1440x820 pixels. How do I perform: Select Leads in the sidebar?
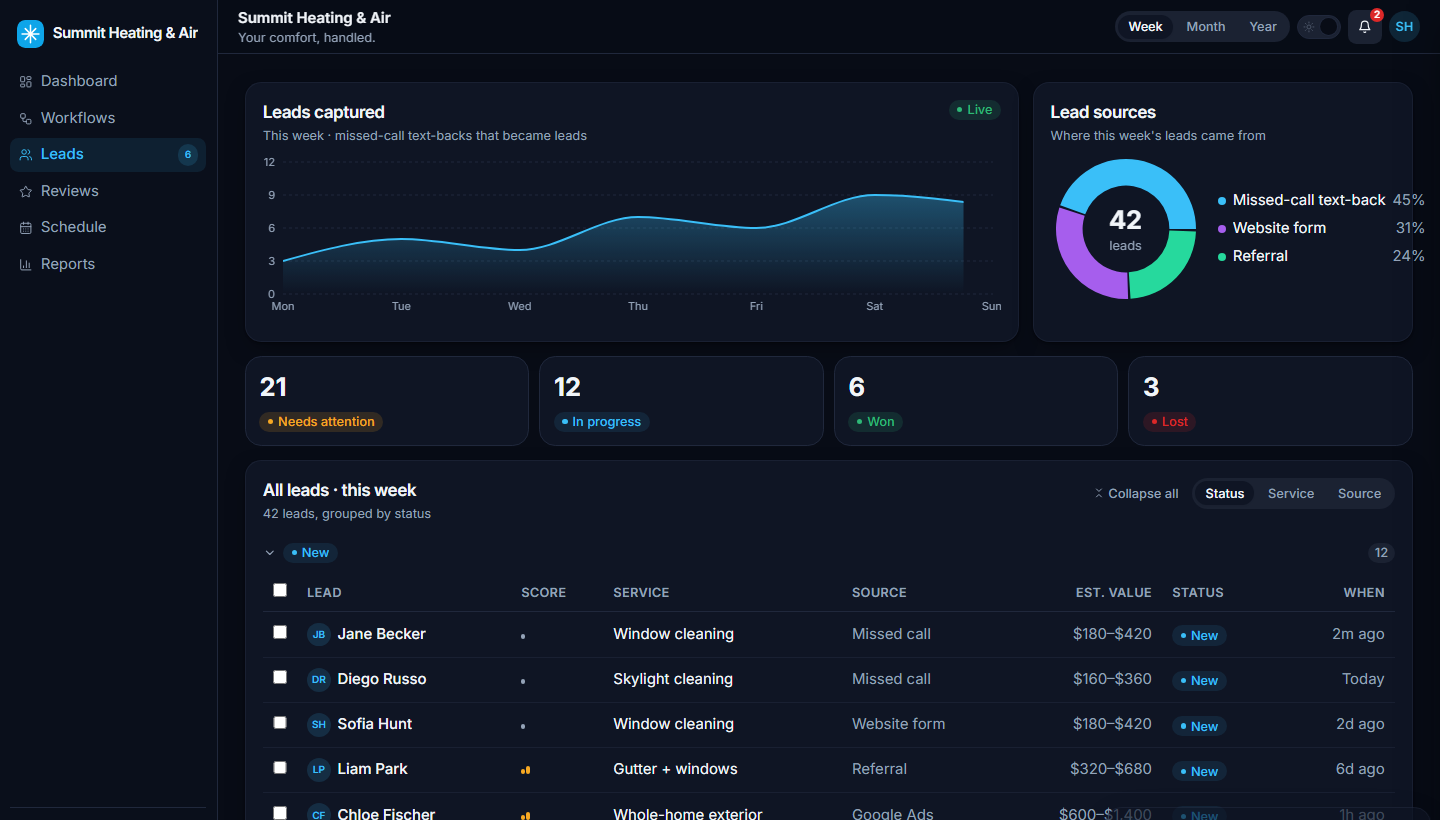point(108,154)
